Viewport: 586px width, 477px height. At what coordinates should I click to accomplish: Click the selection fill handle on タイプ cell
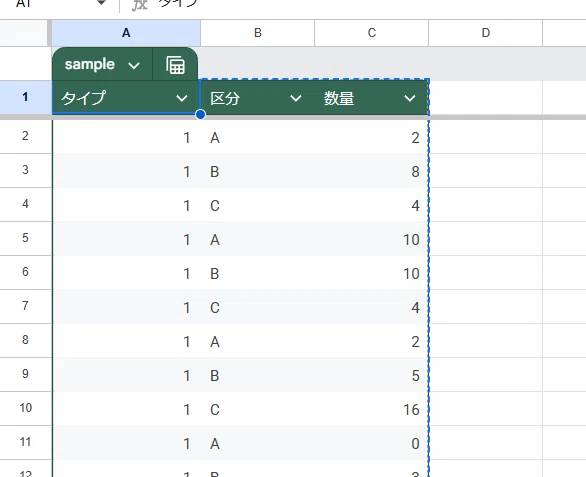(200, 114)
